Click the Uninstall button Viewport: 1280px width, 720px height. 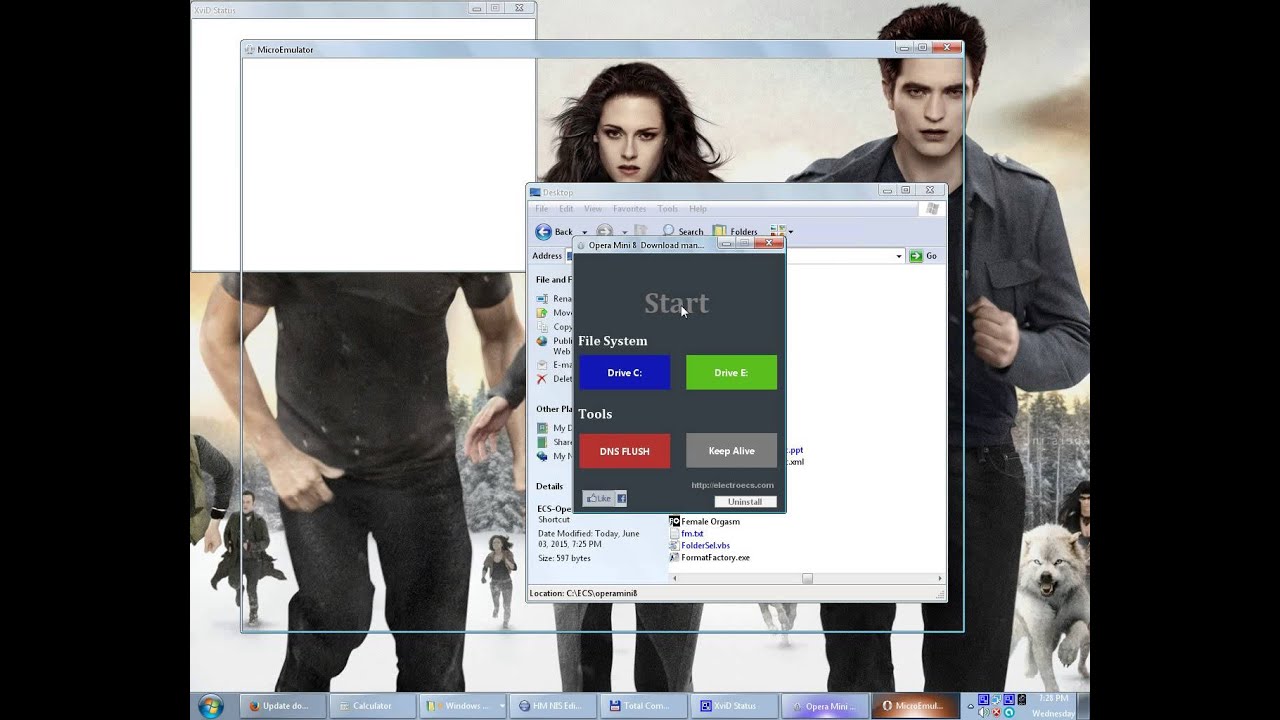(x=745, y=502)
